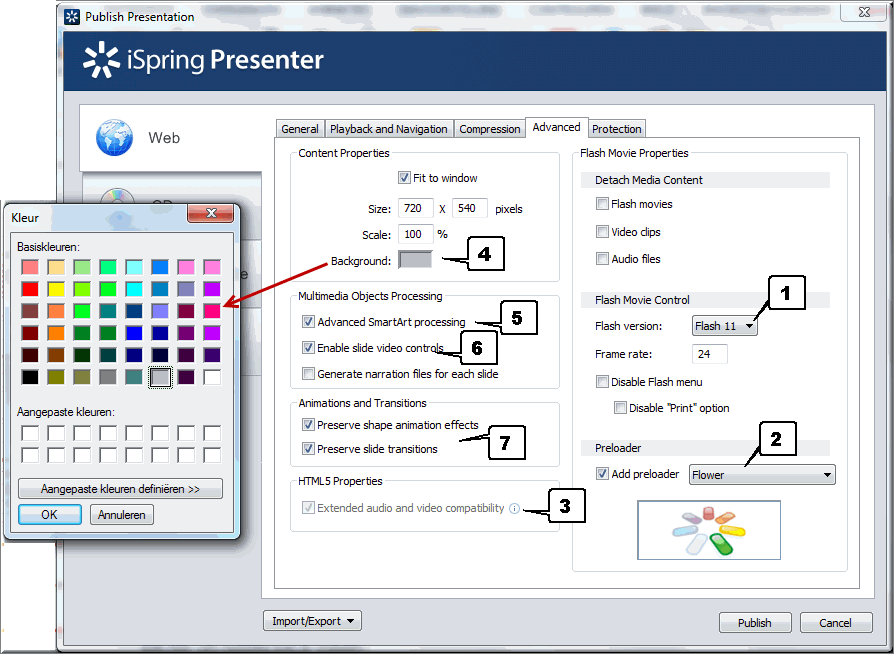Image resolution: width=894 pixels, height=654 pixels.
Task: Switch to the Protection tab
Action: pos(616,129)
